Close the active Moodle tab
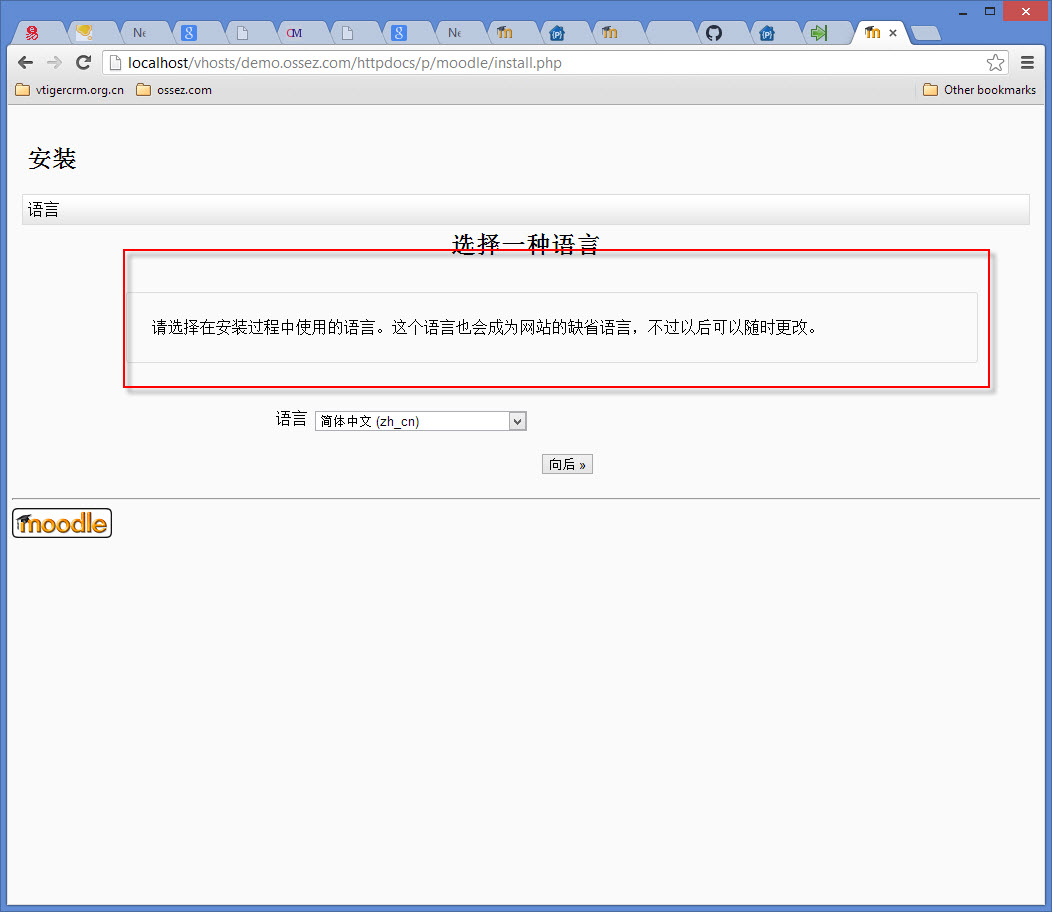The image size is (1052, 912). (x=893, y=33)
